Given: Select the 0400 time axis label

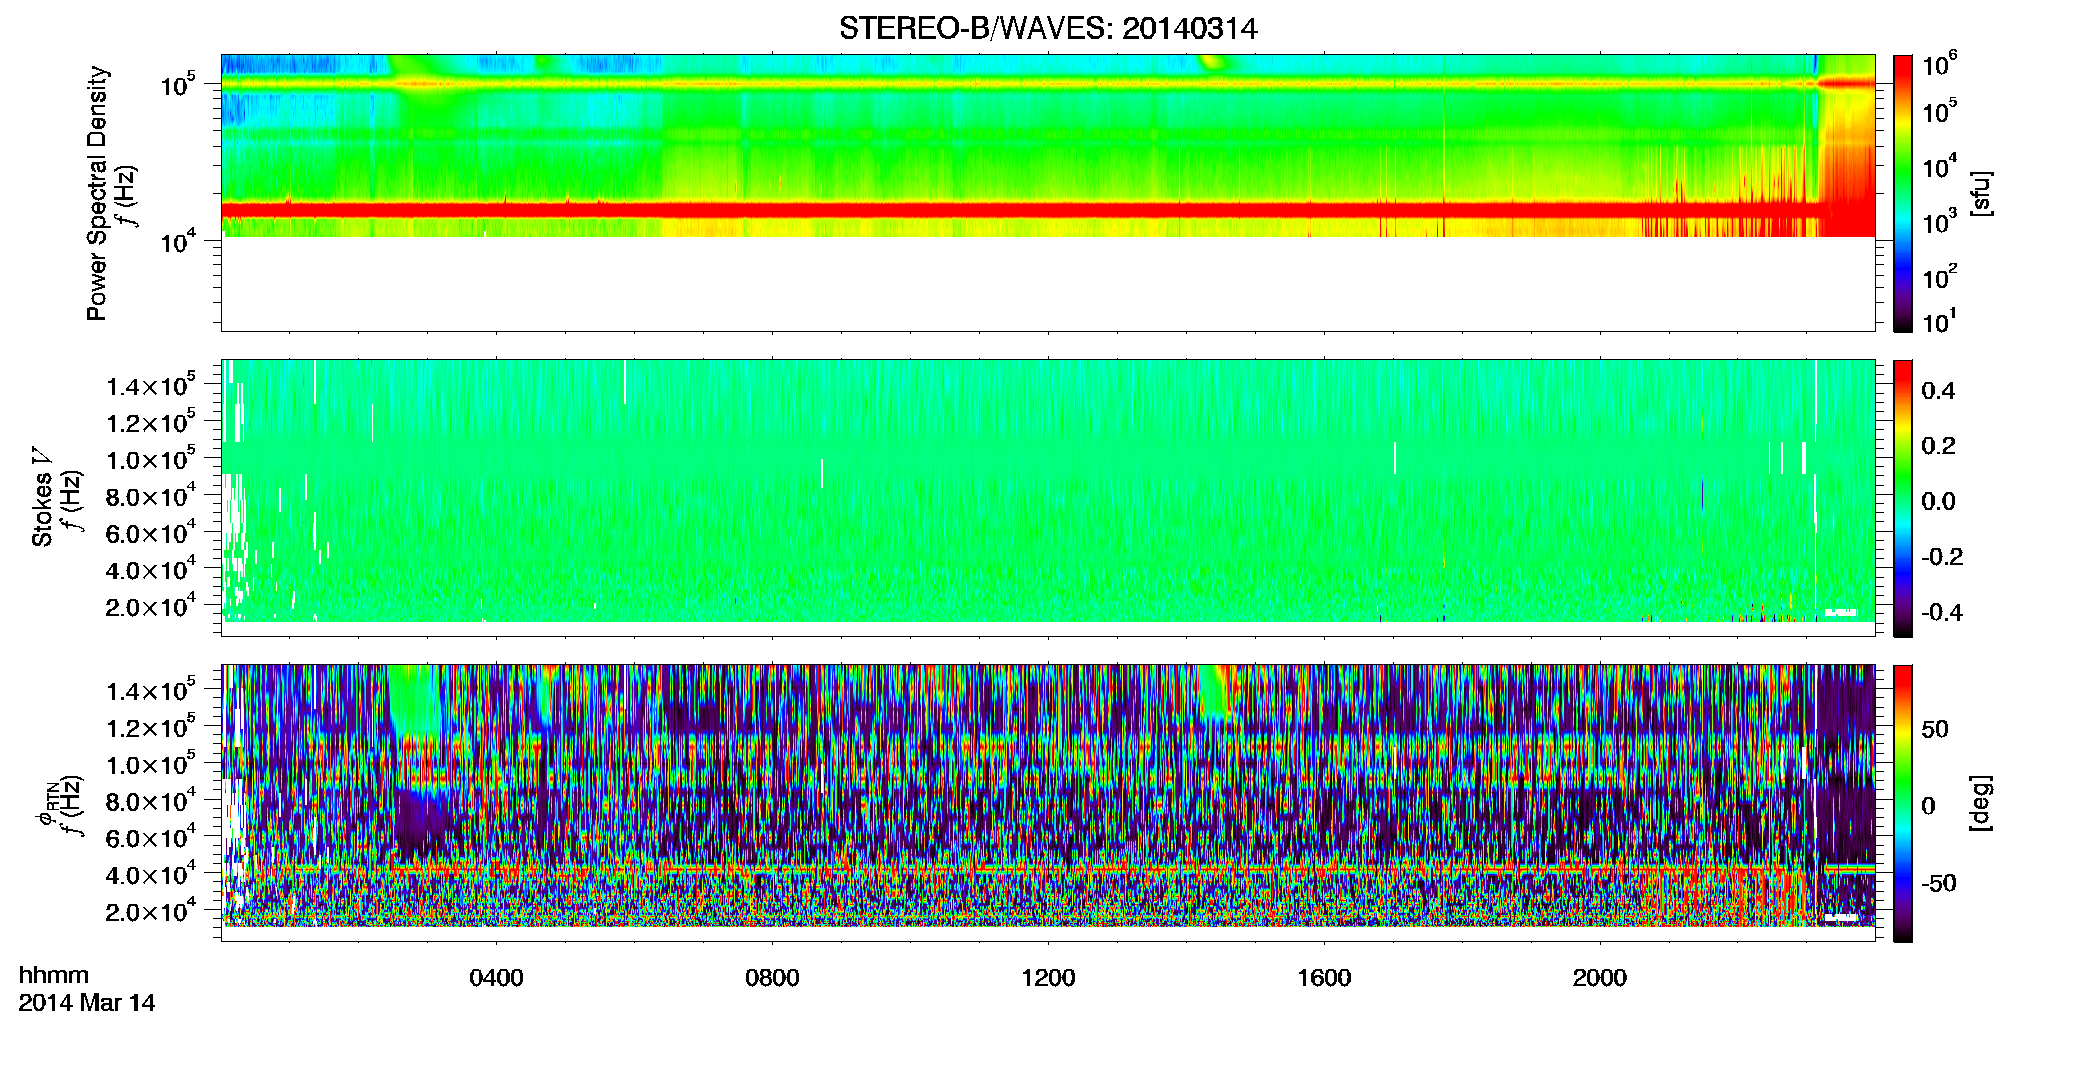Looking at the screenshot, I should [496, 978].
